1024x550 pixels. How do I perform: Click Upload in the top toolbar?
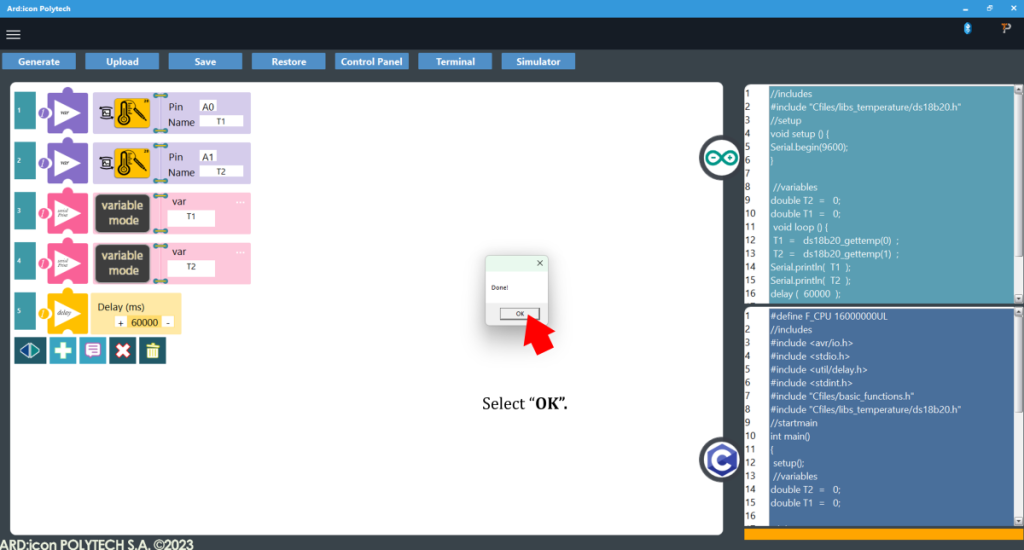coord(122,62)
